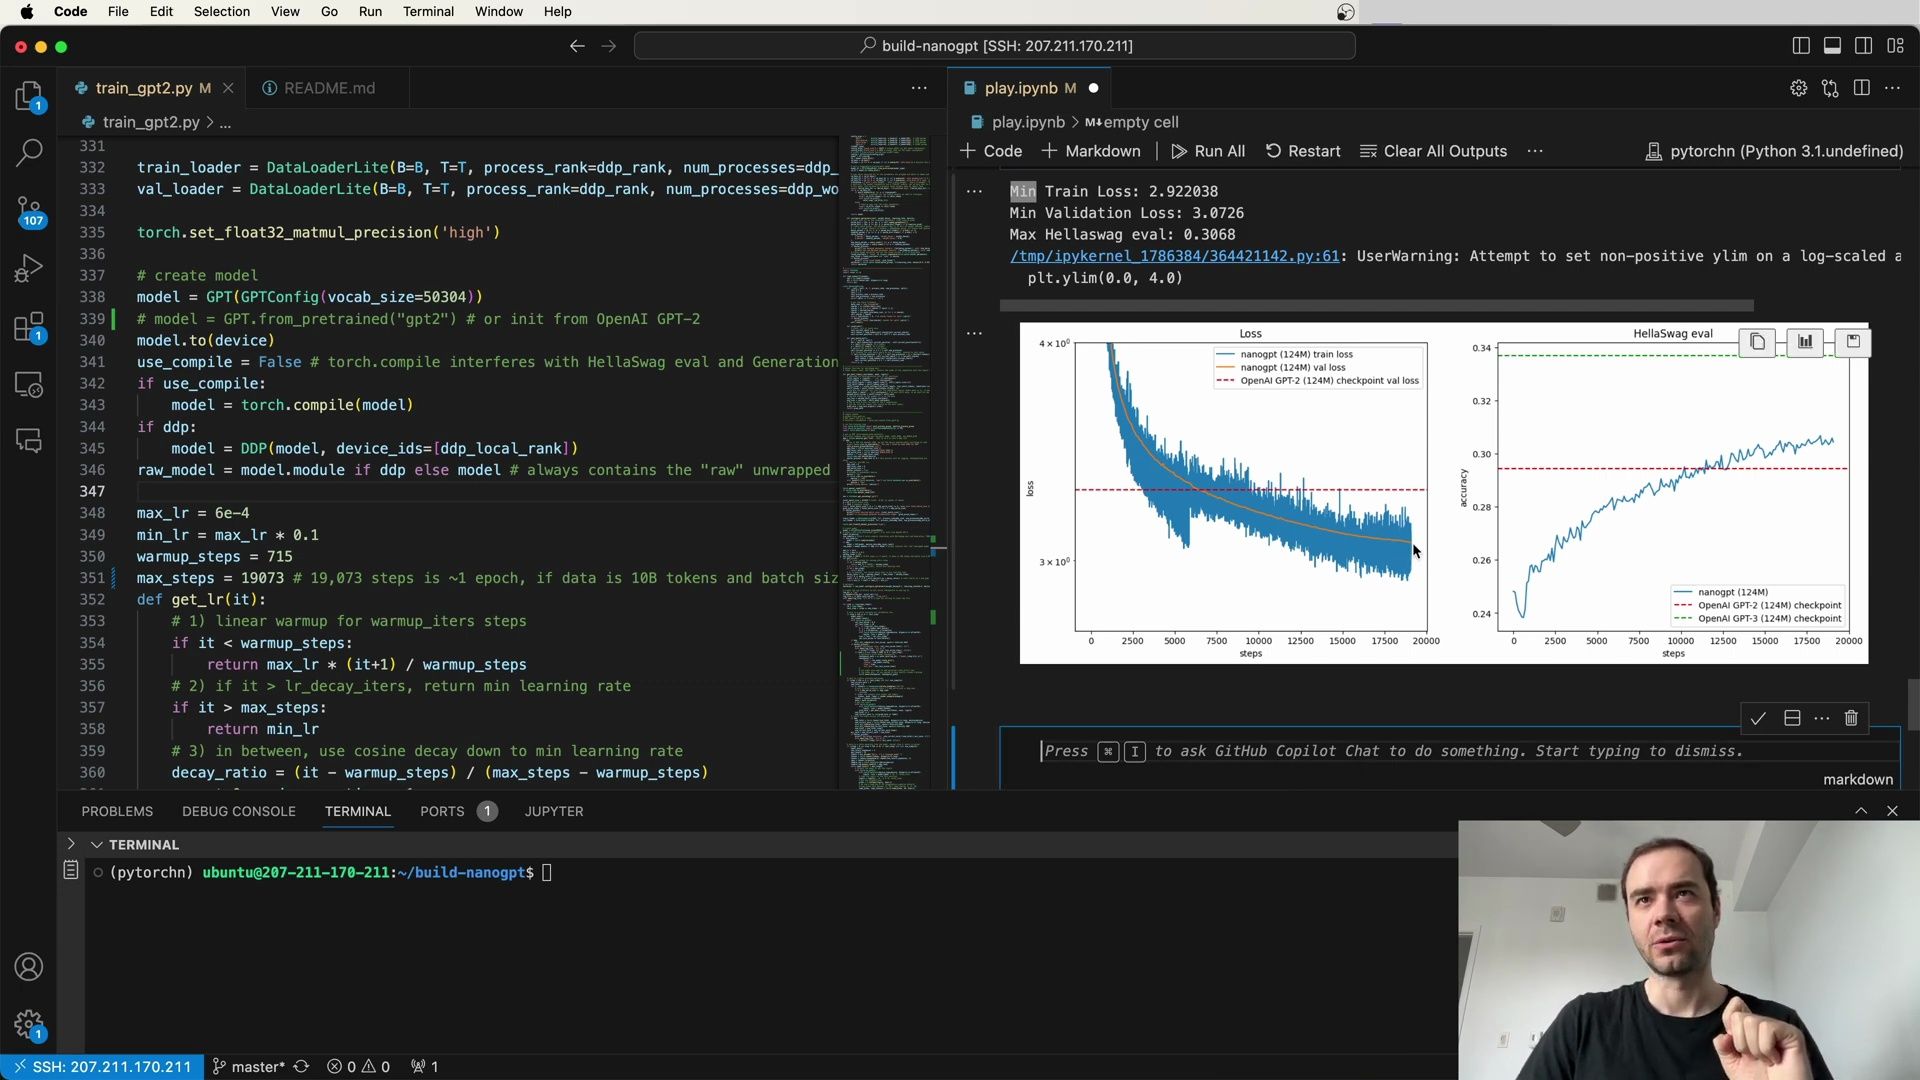Click Run All in notebook toolbar
Screen dimensions: 1920x1080
point(1209,149)
